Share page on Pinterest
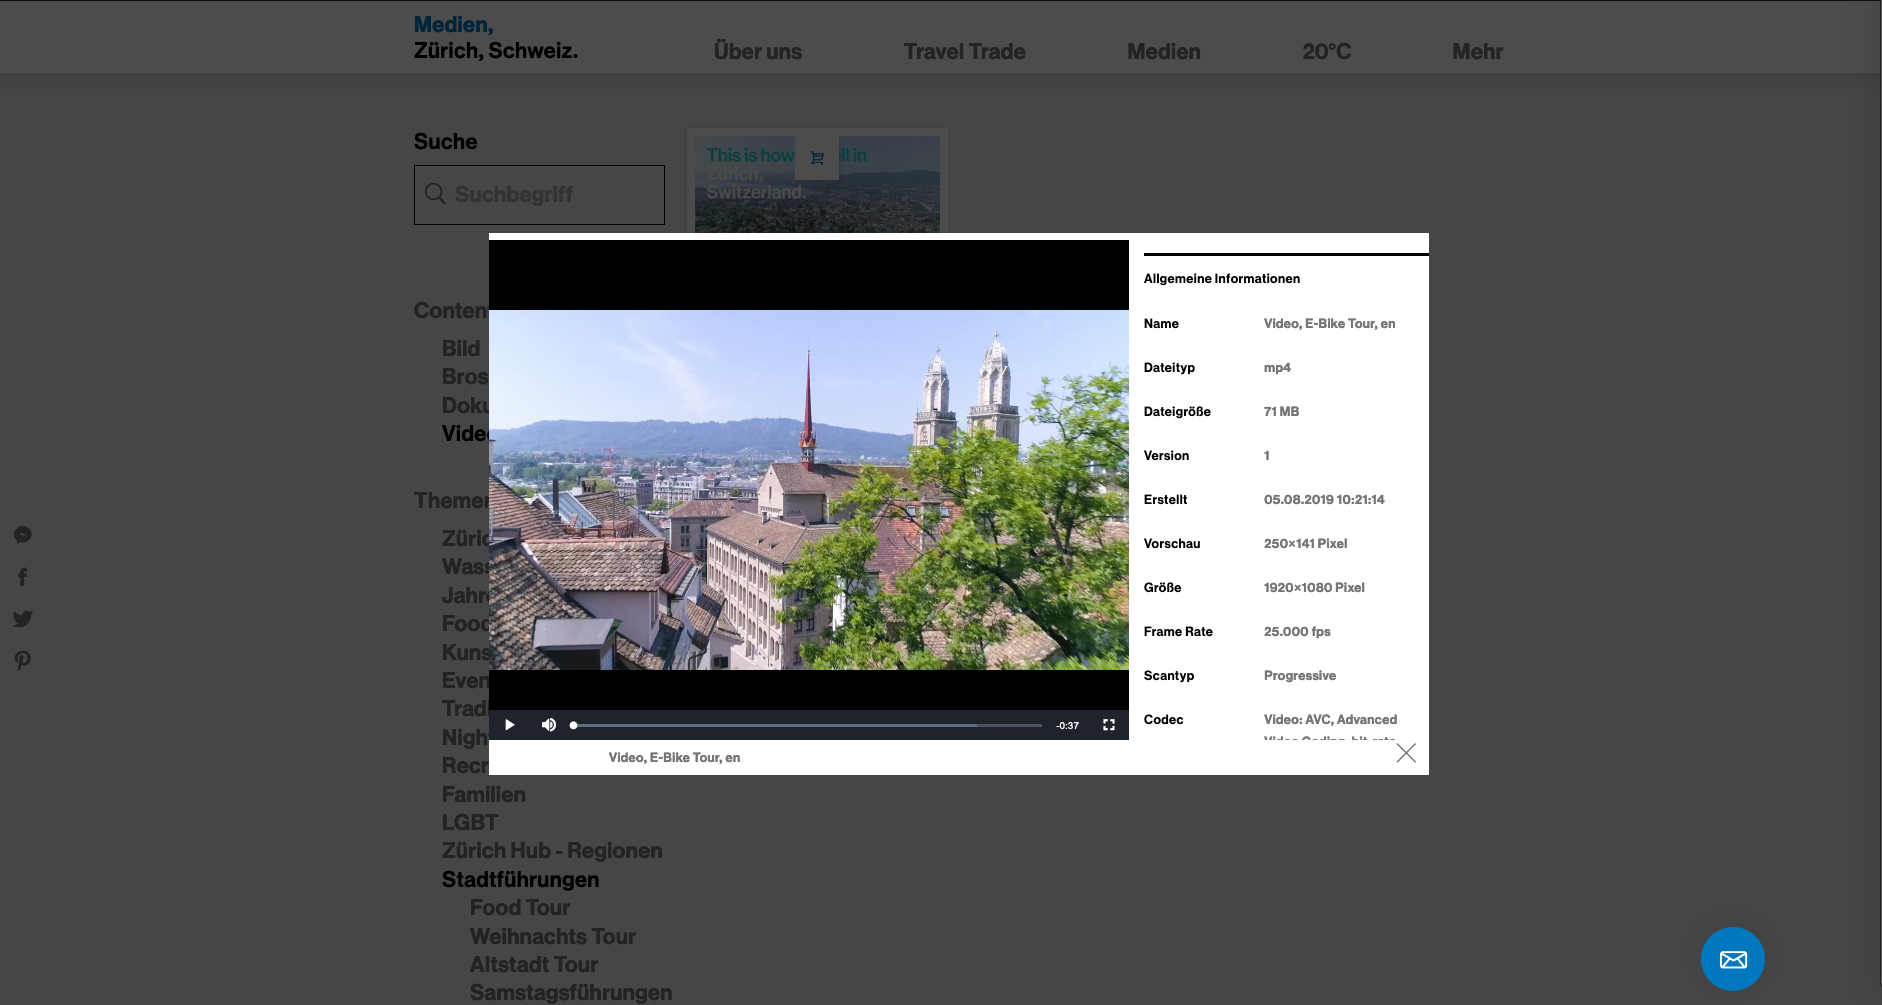The image size is (1882, 1005). (23, 661)
